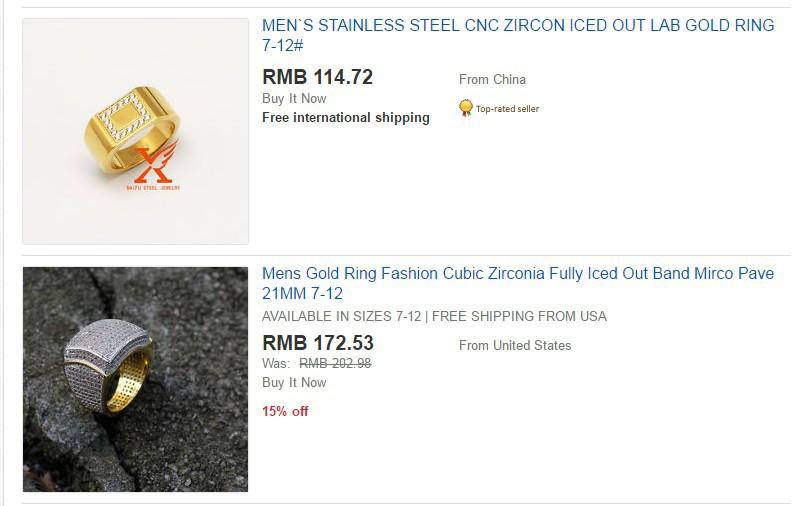Click Buy It Now under the RMB 114.72 listing
The width and height of the screenshot is (808, 506).
tap(294, 98)
